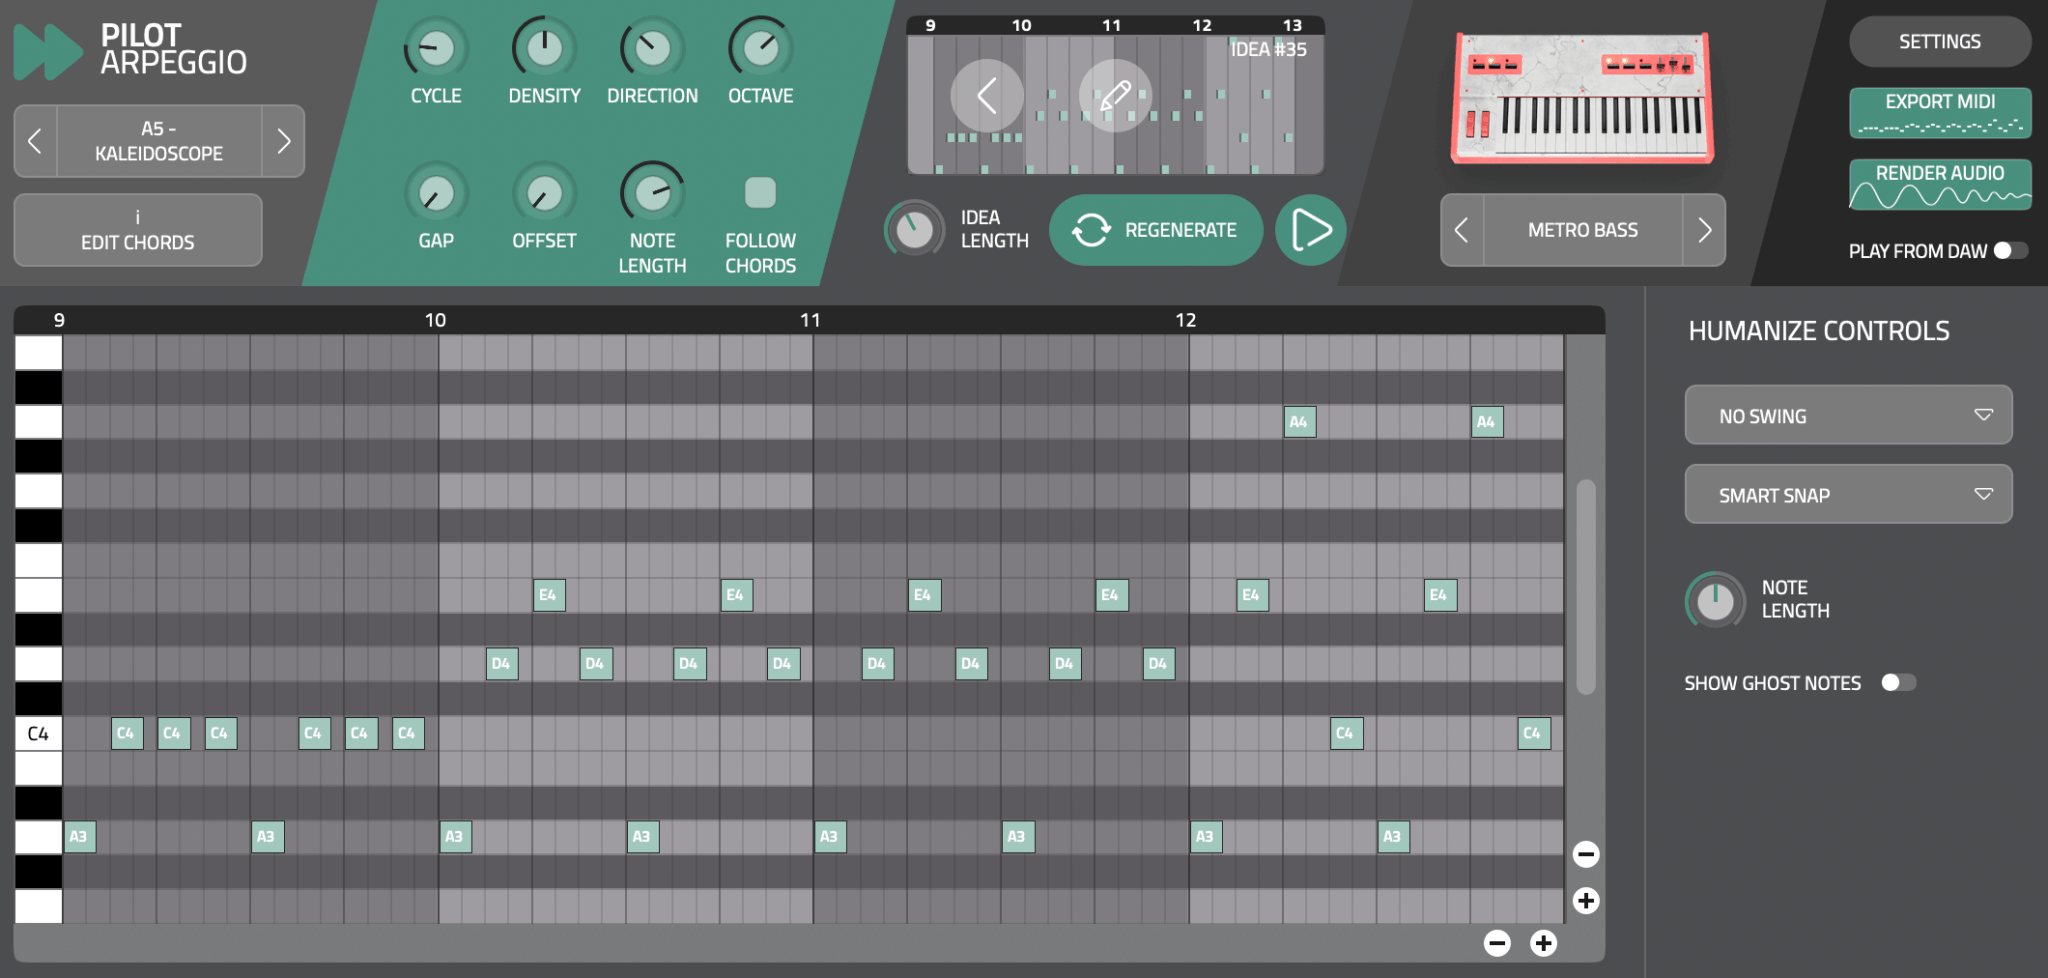This screenshot has height=978, width=2048.
Task: Zoom in horizontally with the bottom plus icon
Action: pyautogui.click(x=1544, y=943)
